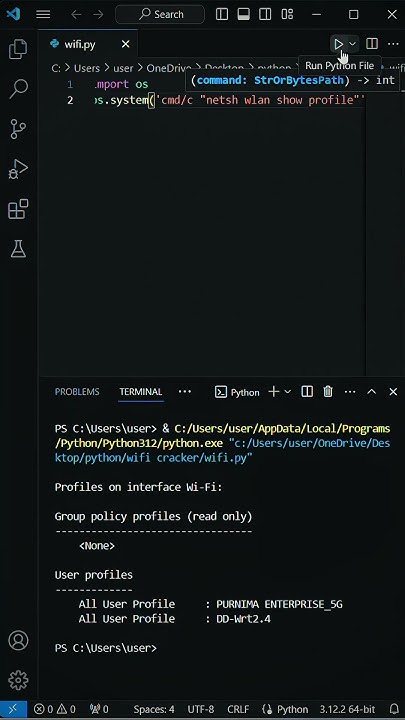This screenshot has width=405, height=720.
Task: Click 'PURNIMA ENTERPRISE_5G' profile text
Action: [x=280, y=604]
